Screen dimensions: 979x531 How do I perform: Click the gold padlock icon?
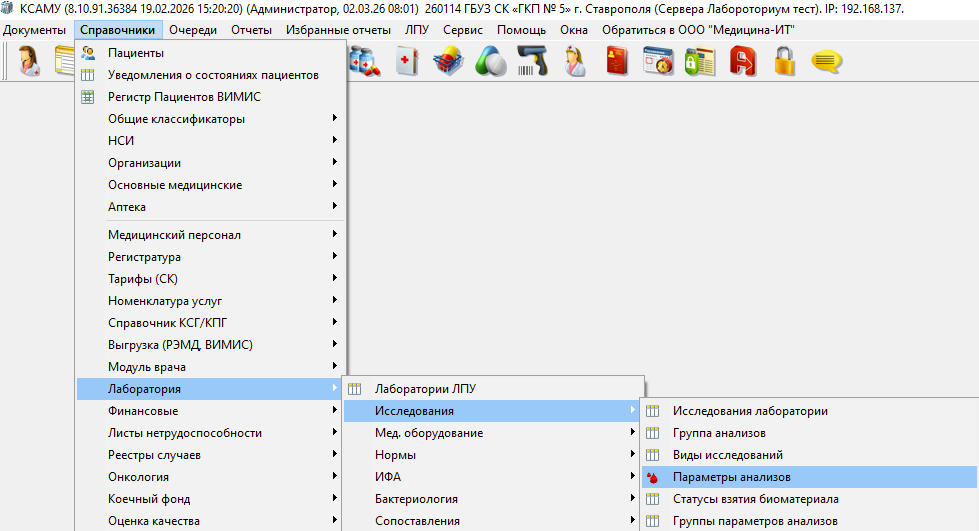click(x=783, y=62)
